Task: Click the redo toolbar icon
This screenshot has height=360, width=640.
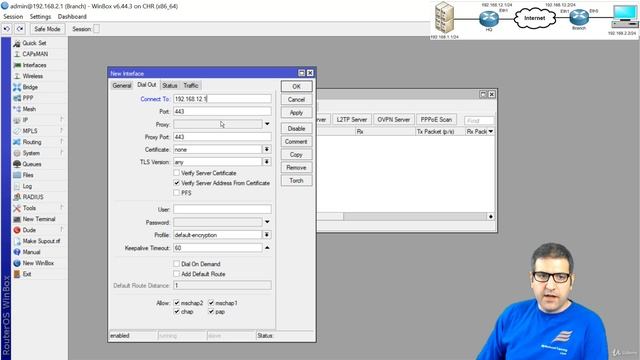Action: click(x=20, y=29)
